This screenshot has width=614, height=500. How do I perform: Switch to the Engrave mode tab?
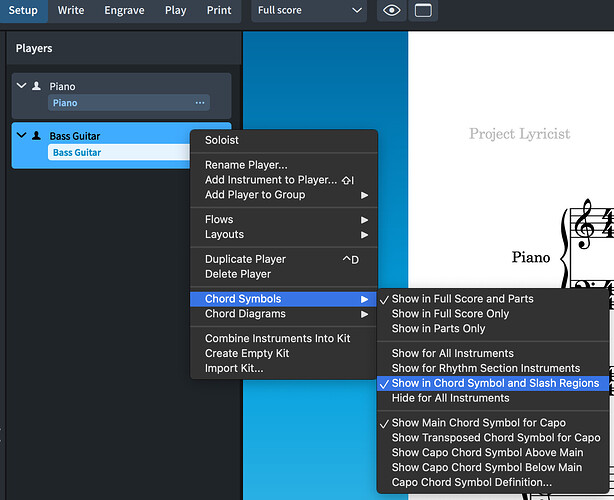(124, 10)
